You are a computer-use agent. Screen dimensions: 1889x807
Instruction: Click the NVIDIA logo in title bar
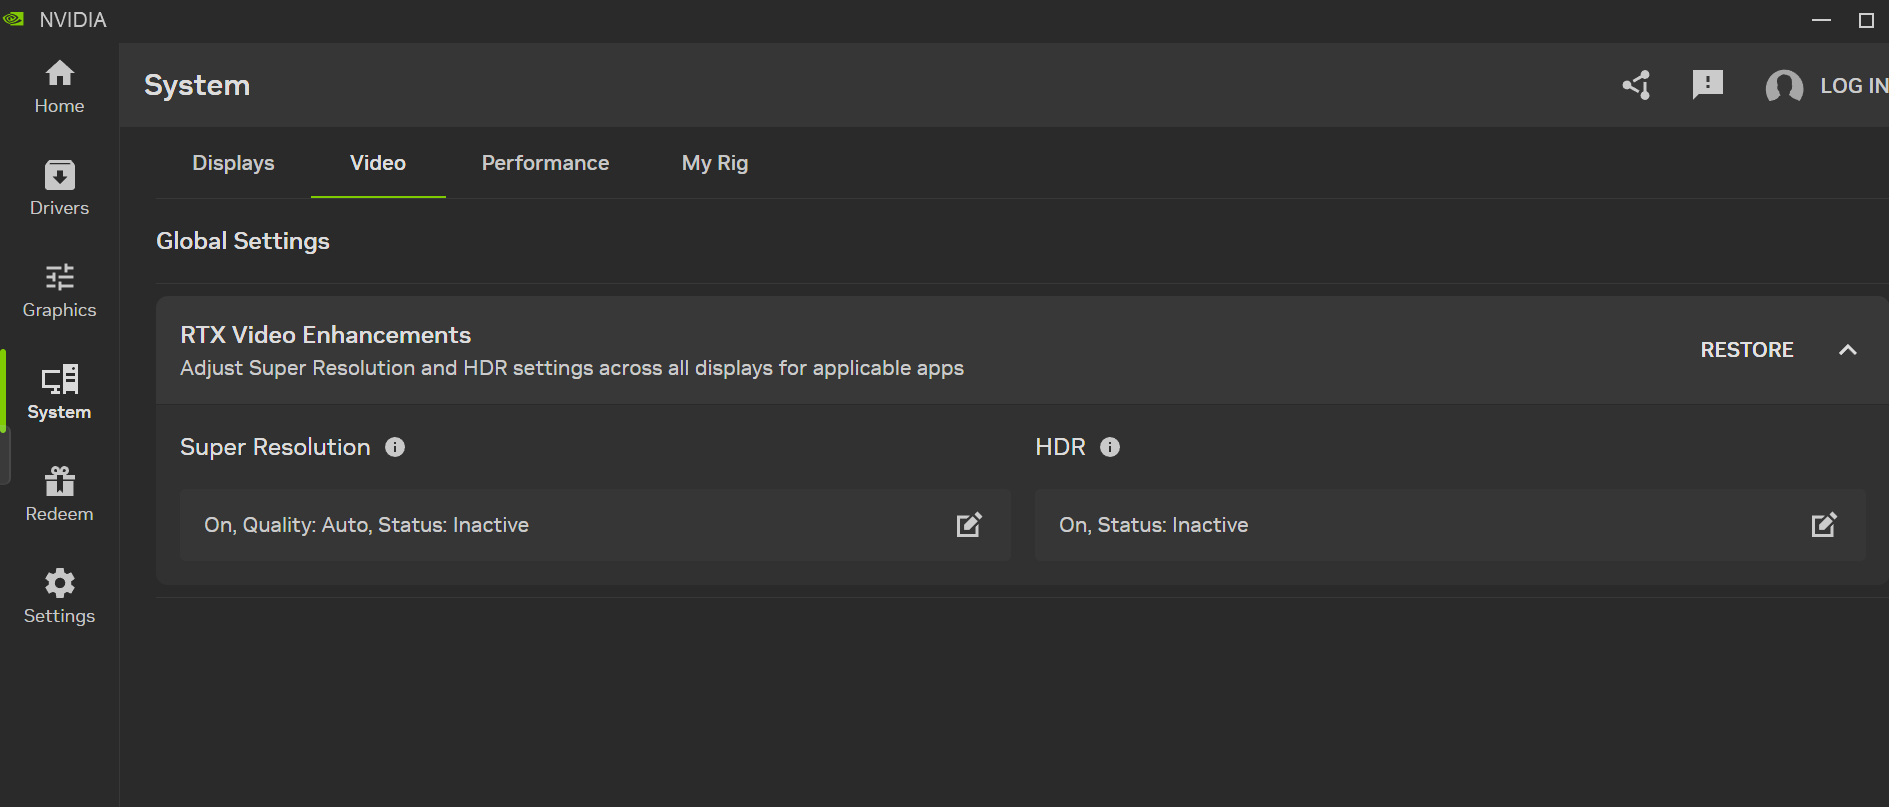14,20
